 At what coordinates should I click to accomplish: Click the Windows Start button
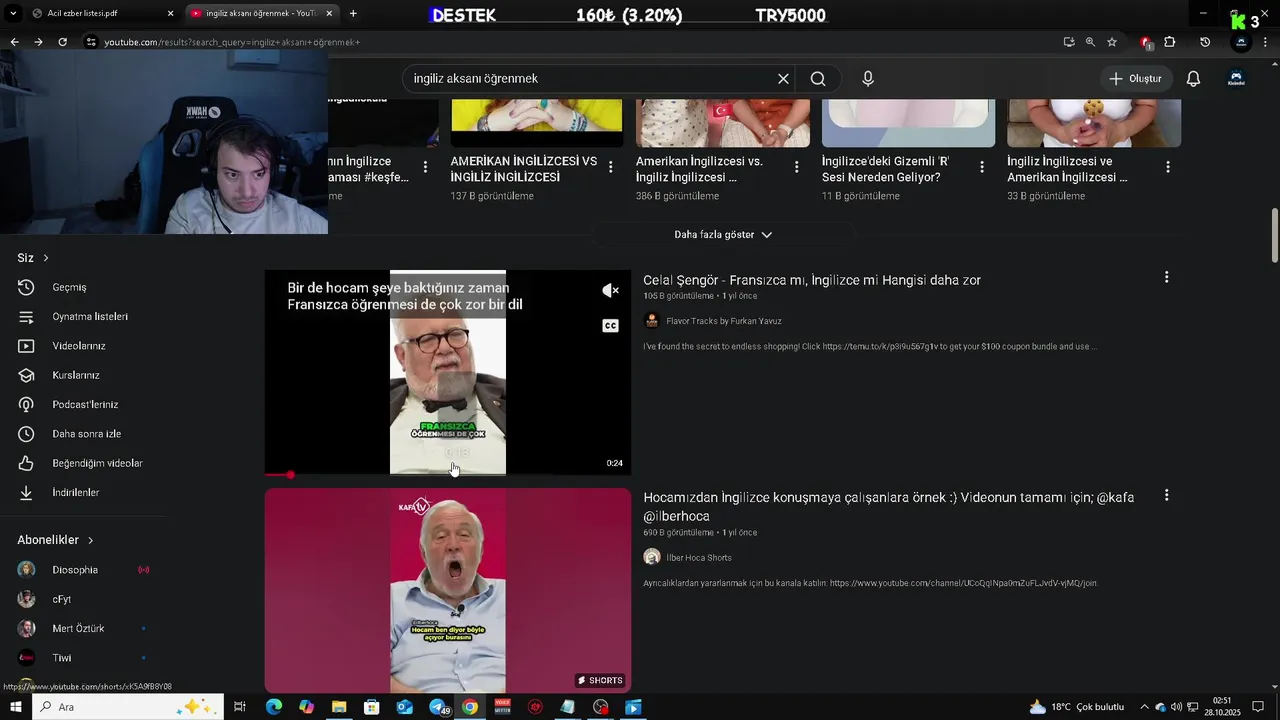[x=15, y=707]
